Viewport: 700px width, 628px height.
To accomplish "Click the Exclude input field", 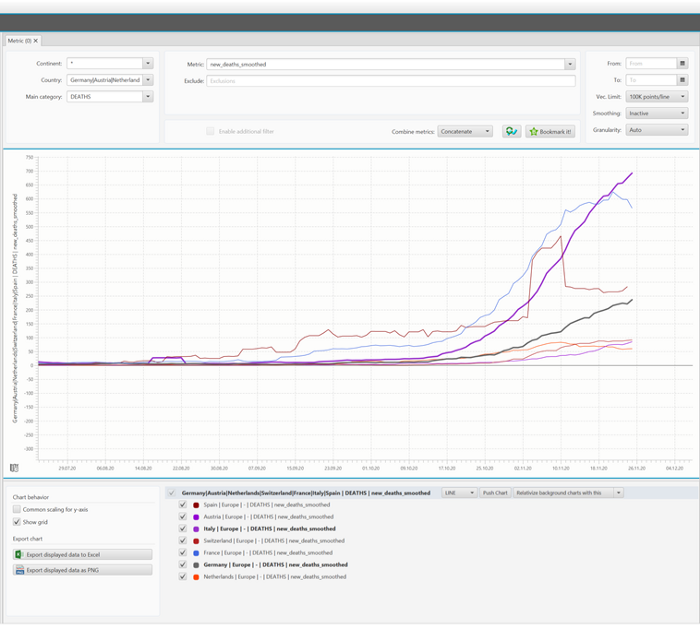I will pyautogui.click(x=390, y=81).
